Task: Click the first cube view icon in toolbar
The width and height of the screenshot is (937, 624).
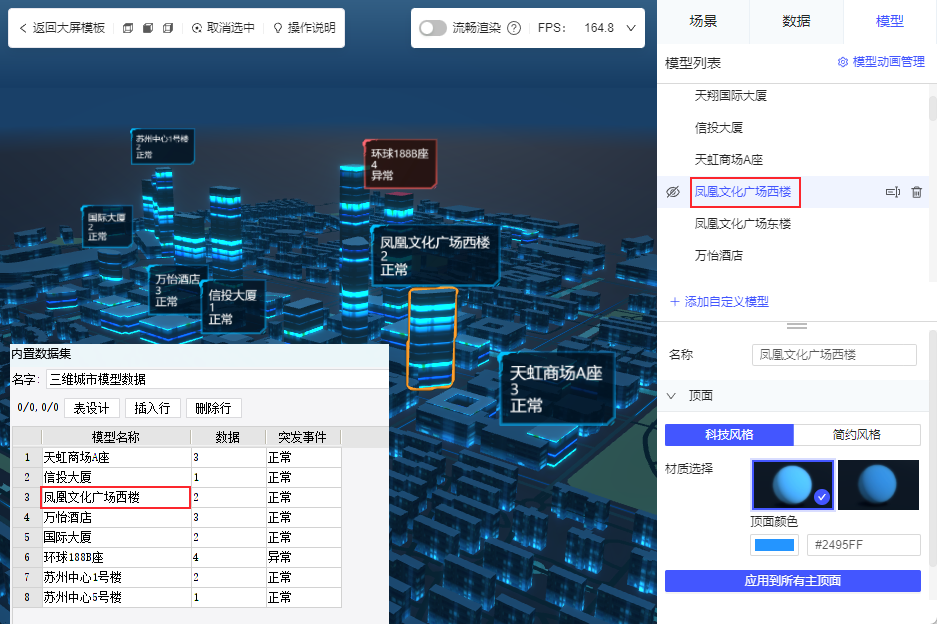Action: [x=128, y=27]
